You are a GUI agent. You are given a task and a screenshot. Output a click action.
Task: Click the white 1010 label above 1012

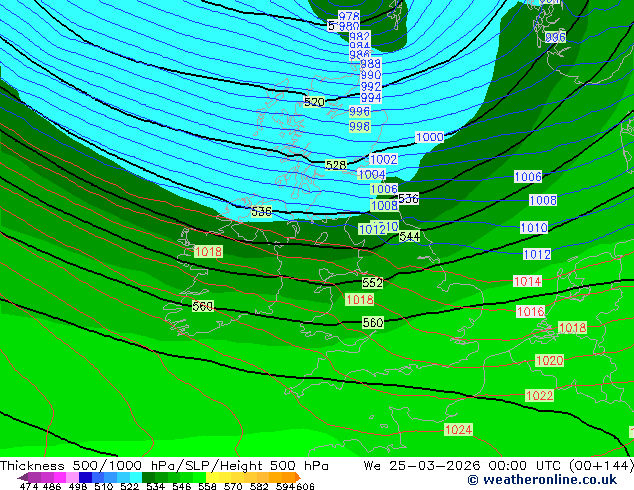tap(534, 228)
